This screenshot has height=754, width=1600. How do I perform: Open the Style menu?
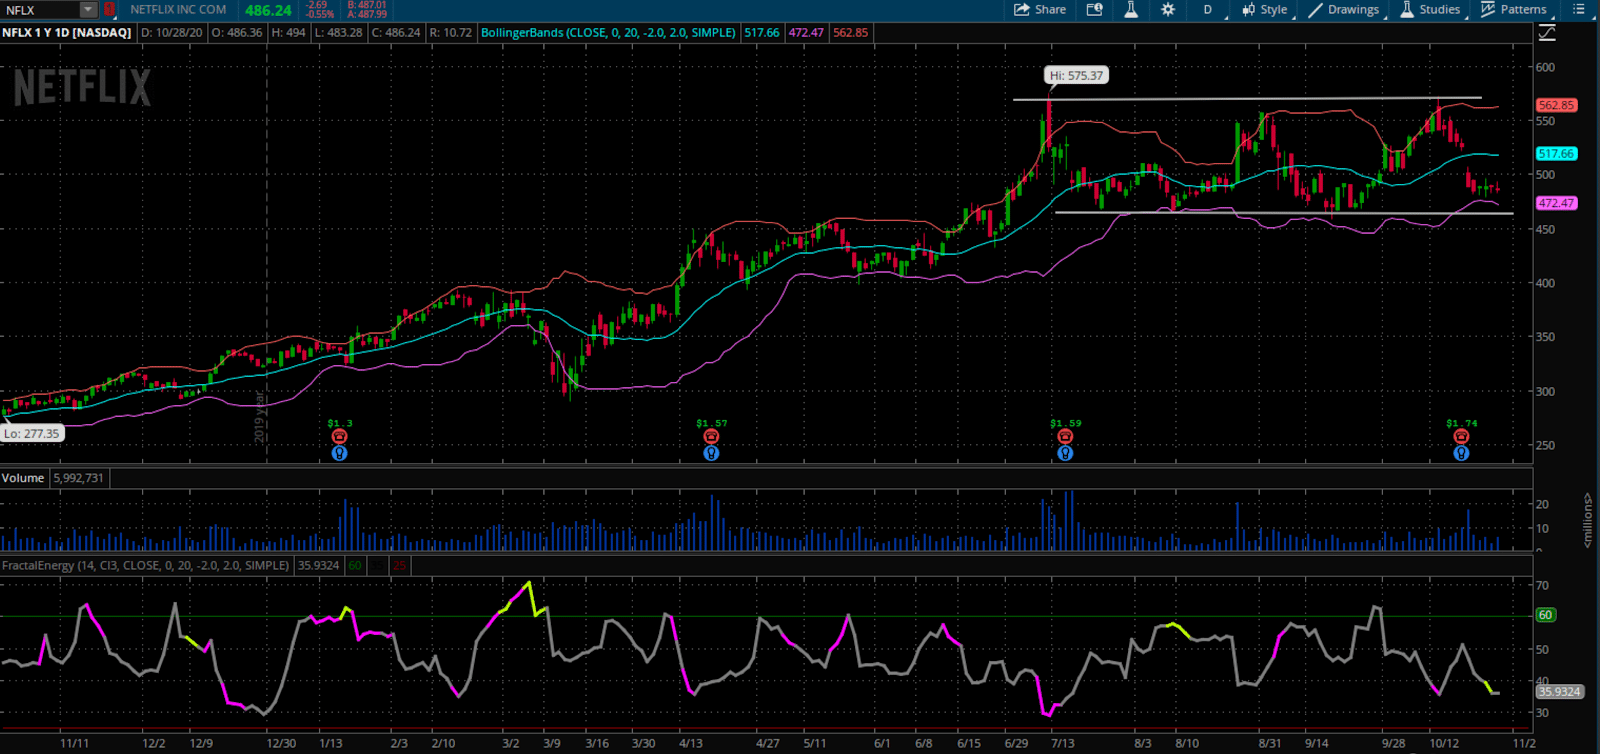pos(1265,10)
